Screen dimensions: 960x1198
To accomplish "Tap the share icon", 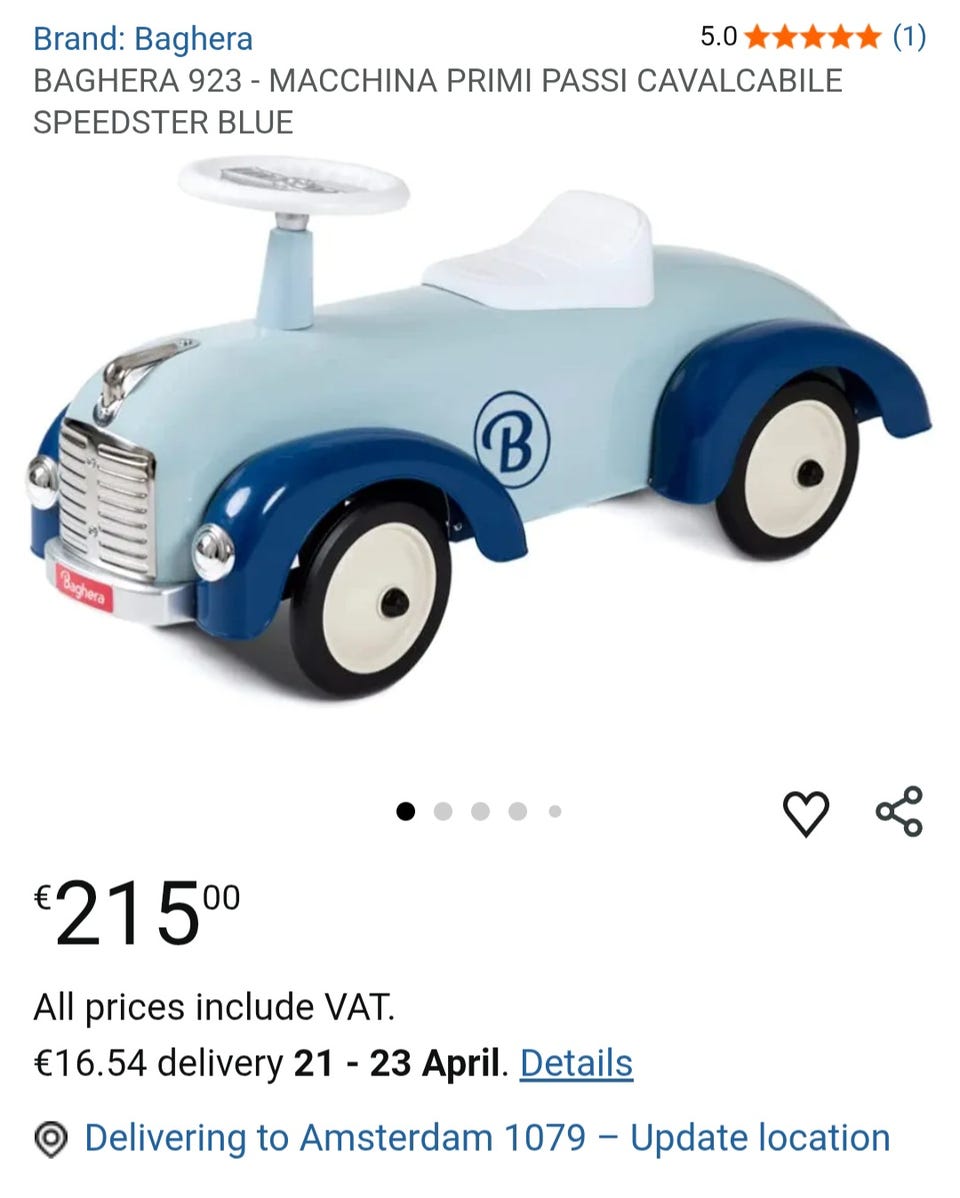I will 900,811.
